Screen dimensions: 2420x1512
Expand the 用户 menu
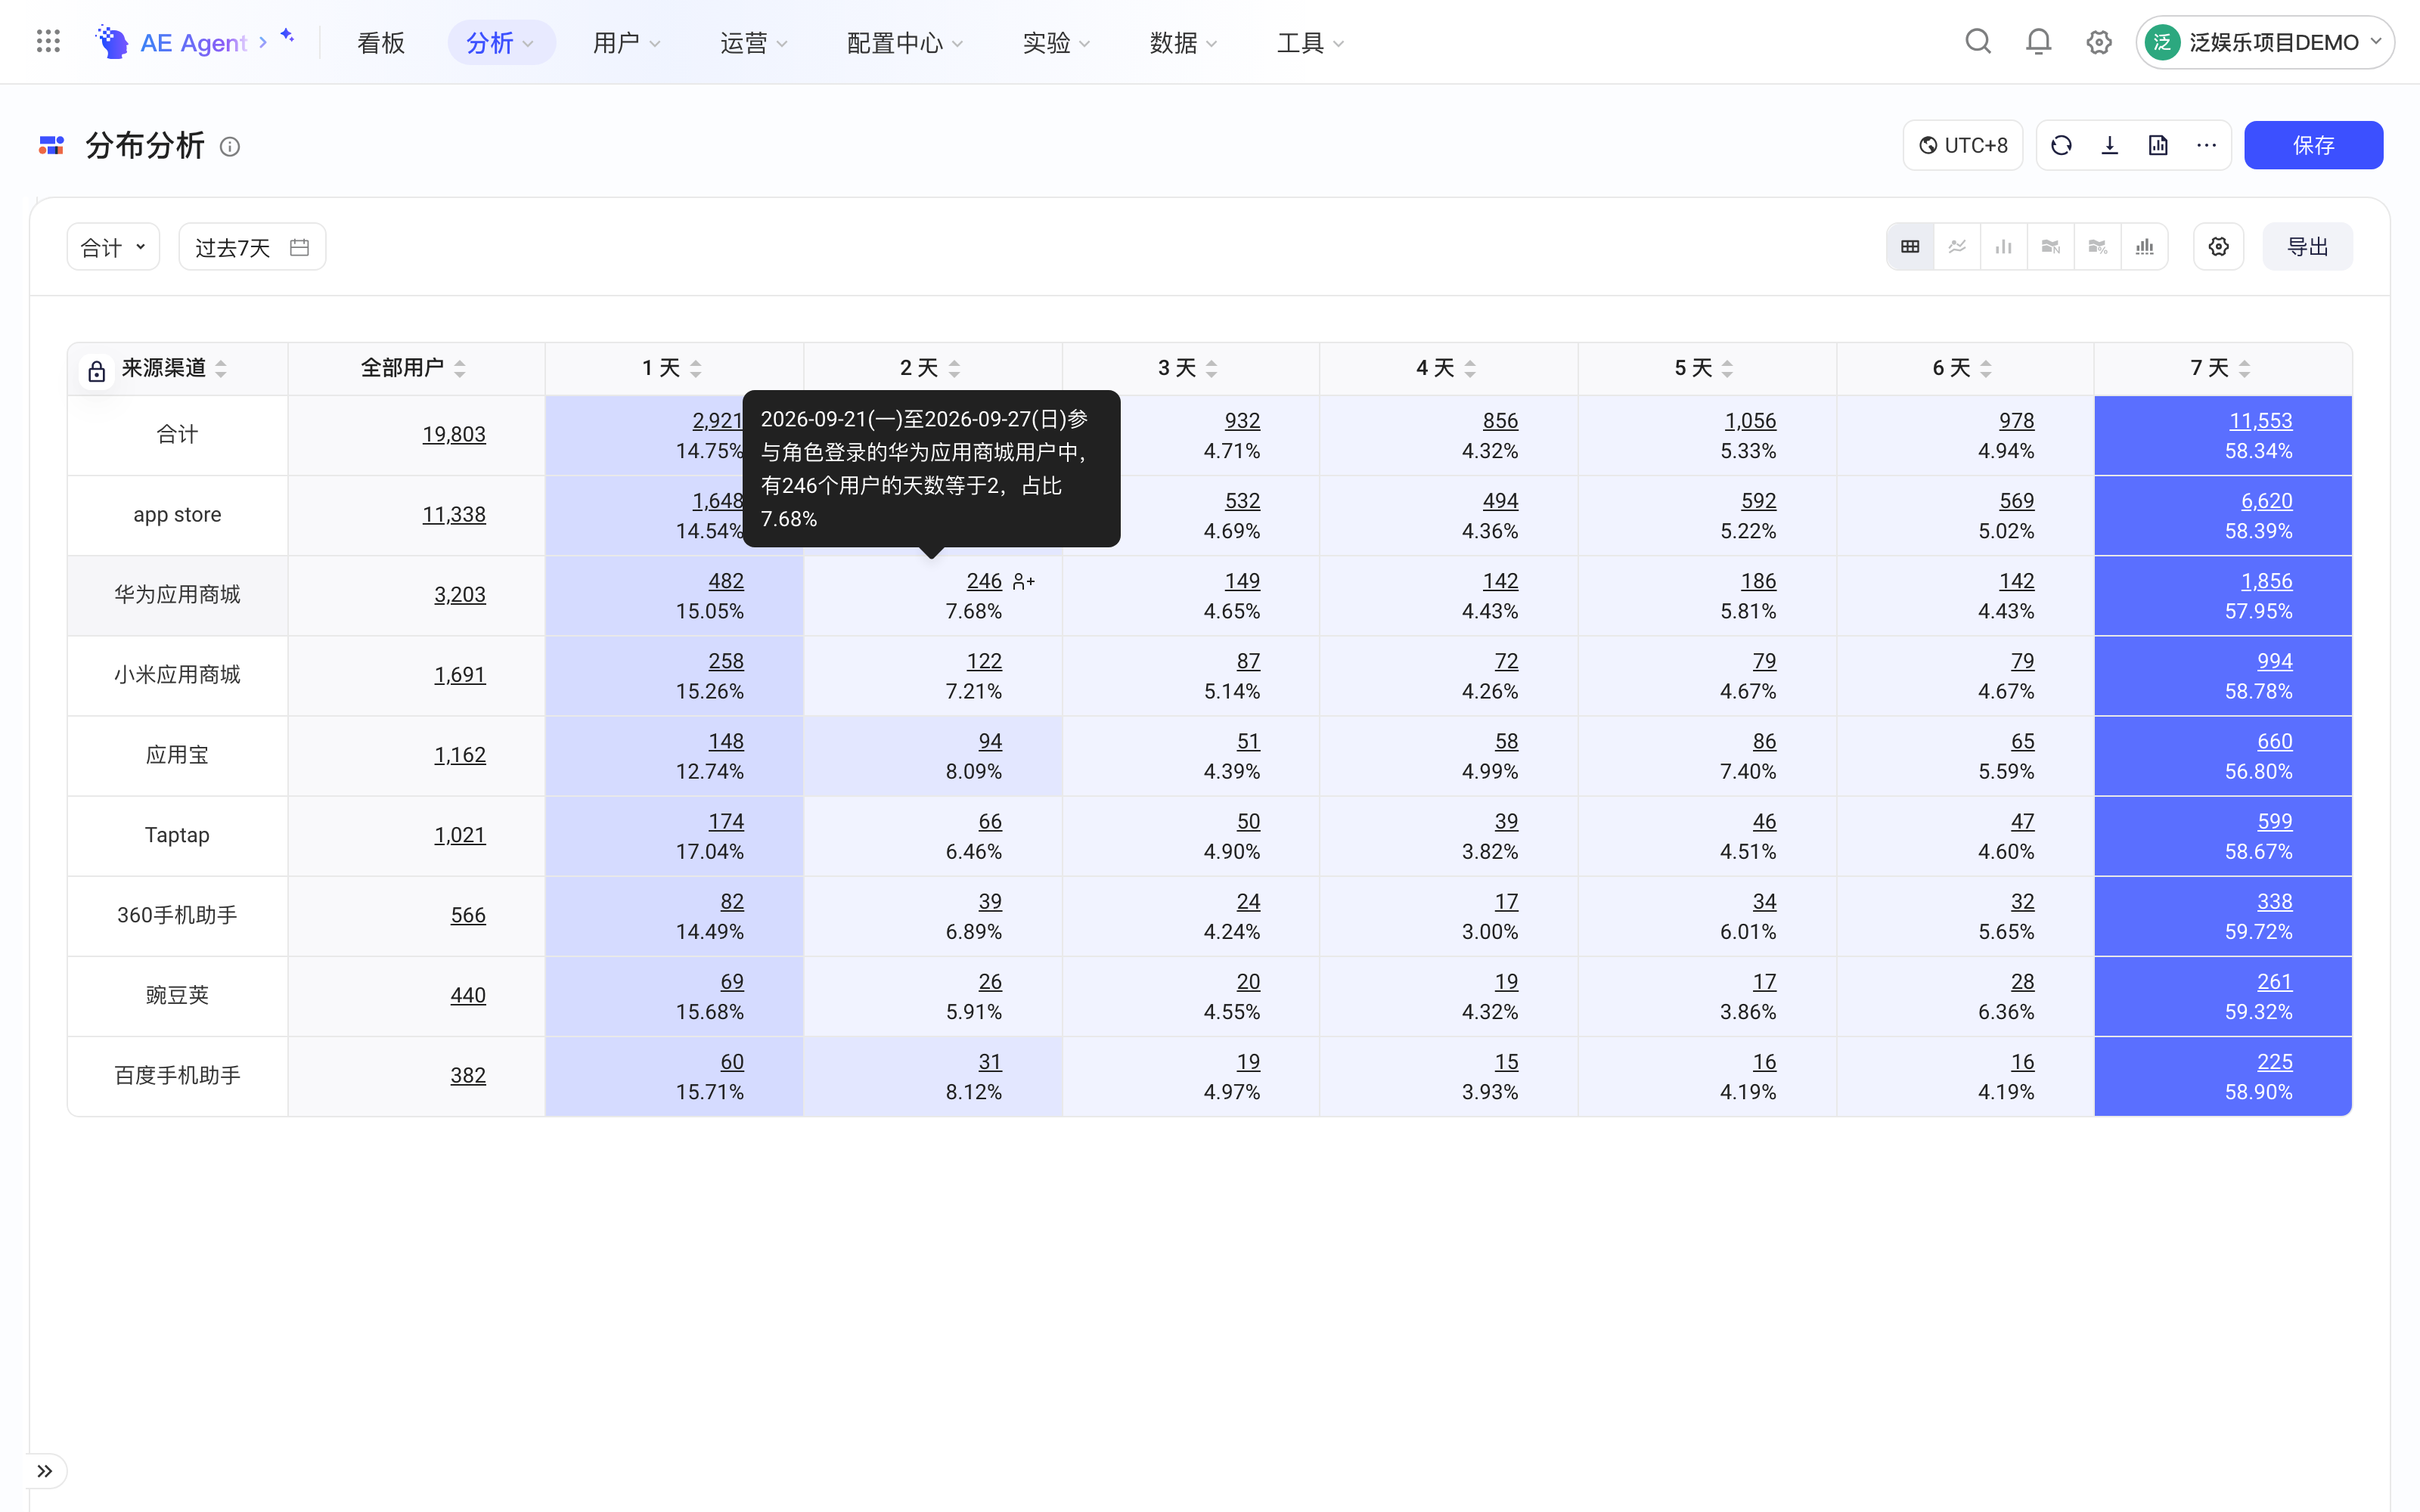[x=627, y=42]
